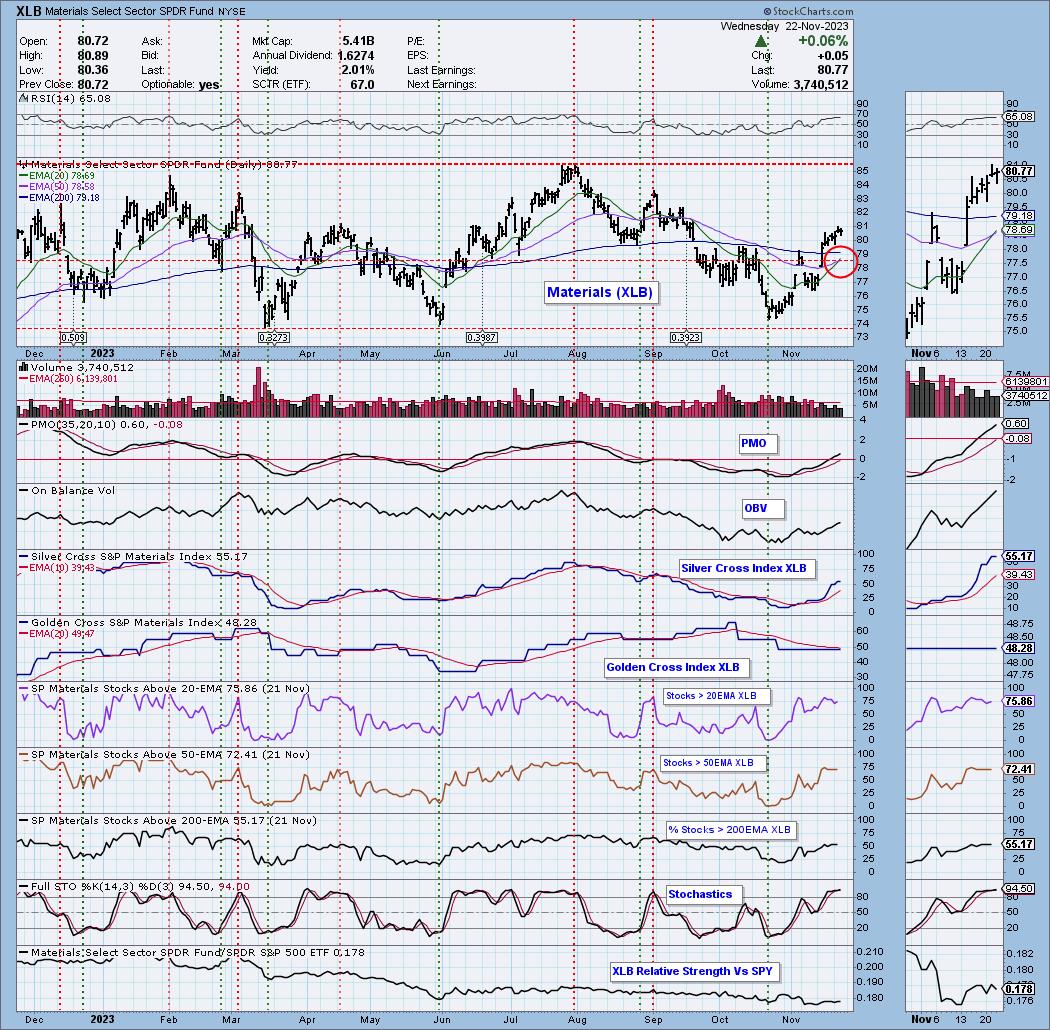Viewport: 1050px width, 1030px height.
Task: Click the 0.178 relative strength value tag
Action: (1019, 989)
